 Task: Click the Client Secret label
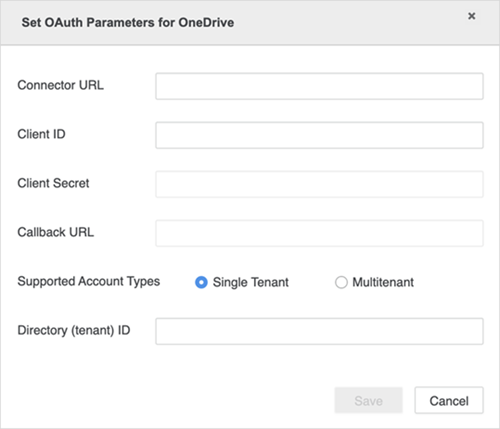point(53,183)
